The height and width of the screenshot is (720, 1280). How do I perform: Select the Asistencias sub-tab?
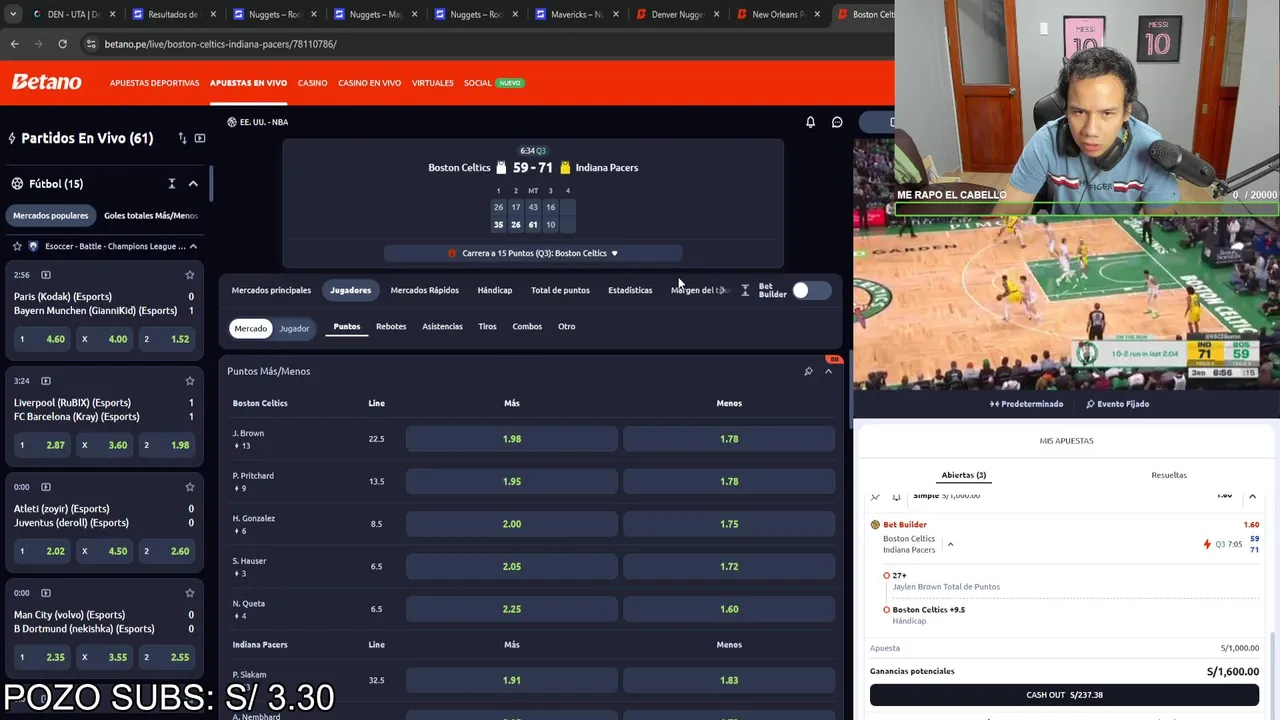(x=442, y=326)
